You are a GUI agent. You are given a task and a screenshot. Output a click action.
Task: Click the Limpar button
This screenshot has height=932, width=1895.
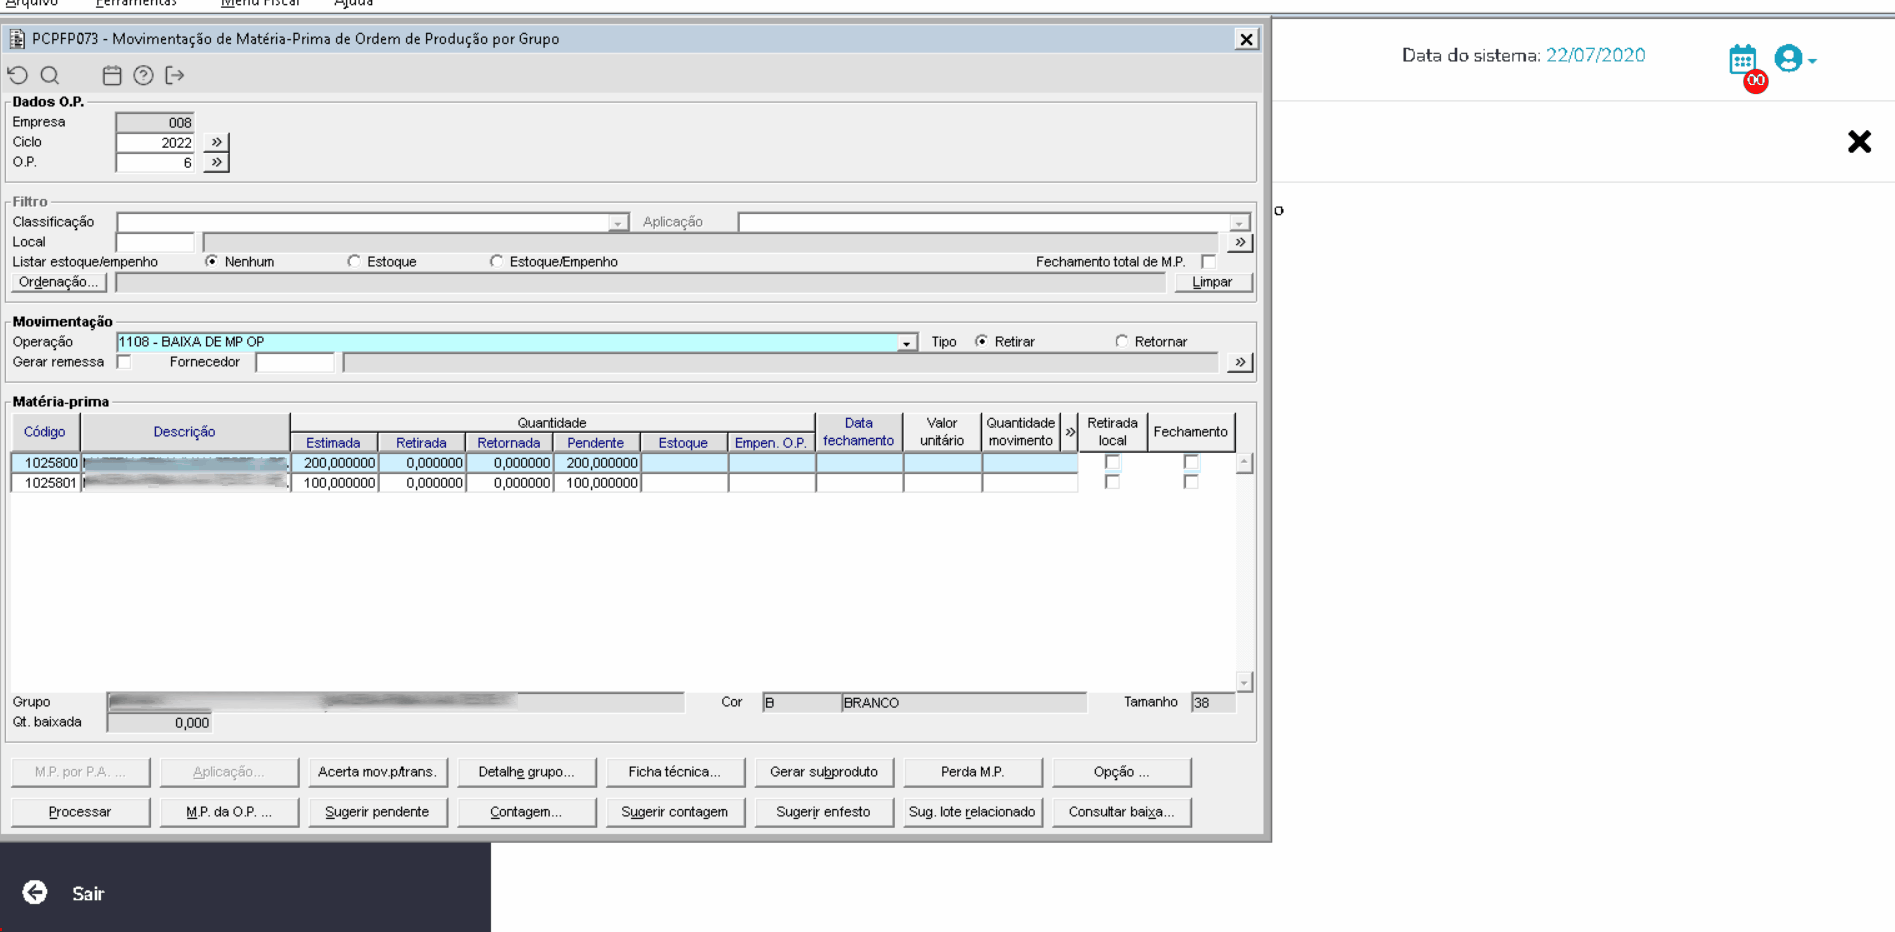tap(1212, 282)
